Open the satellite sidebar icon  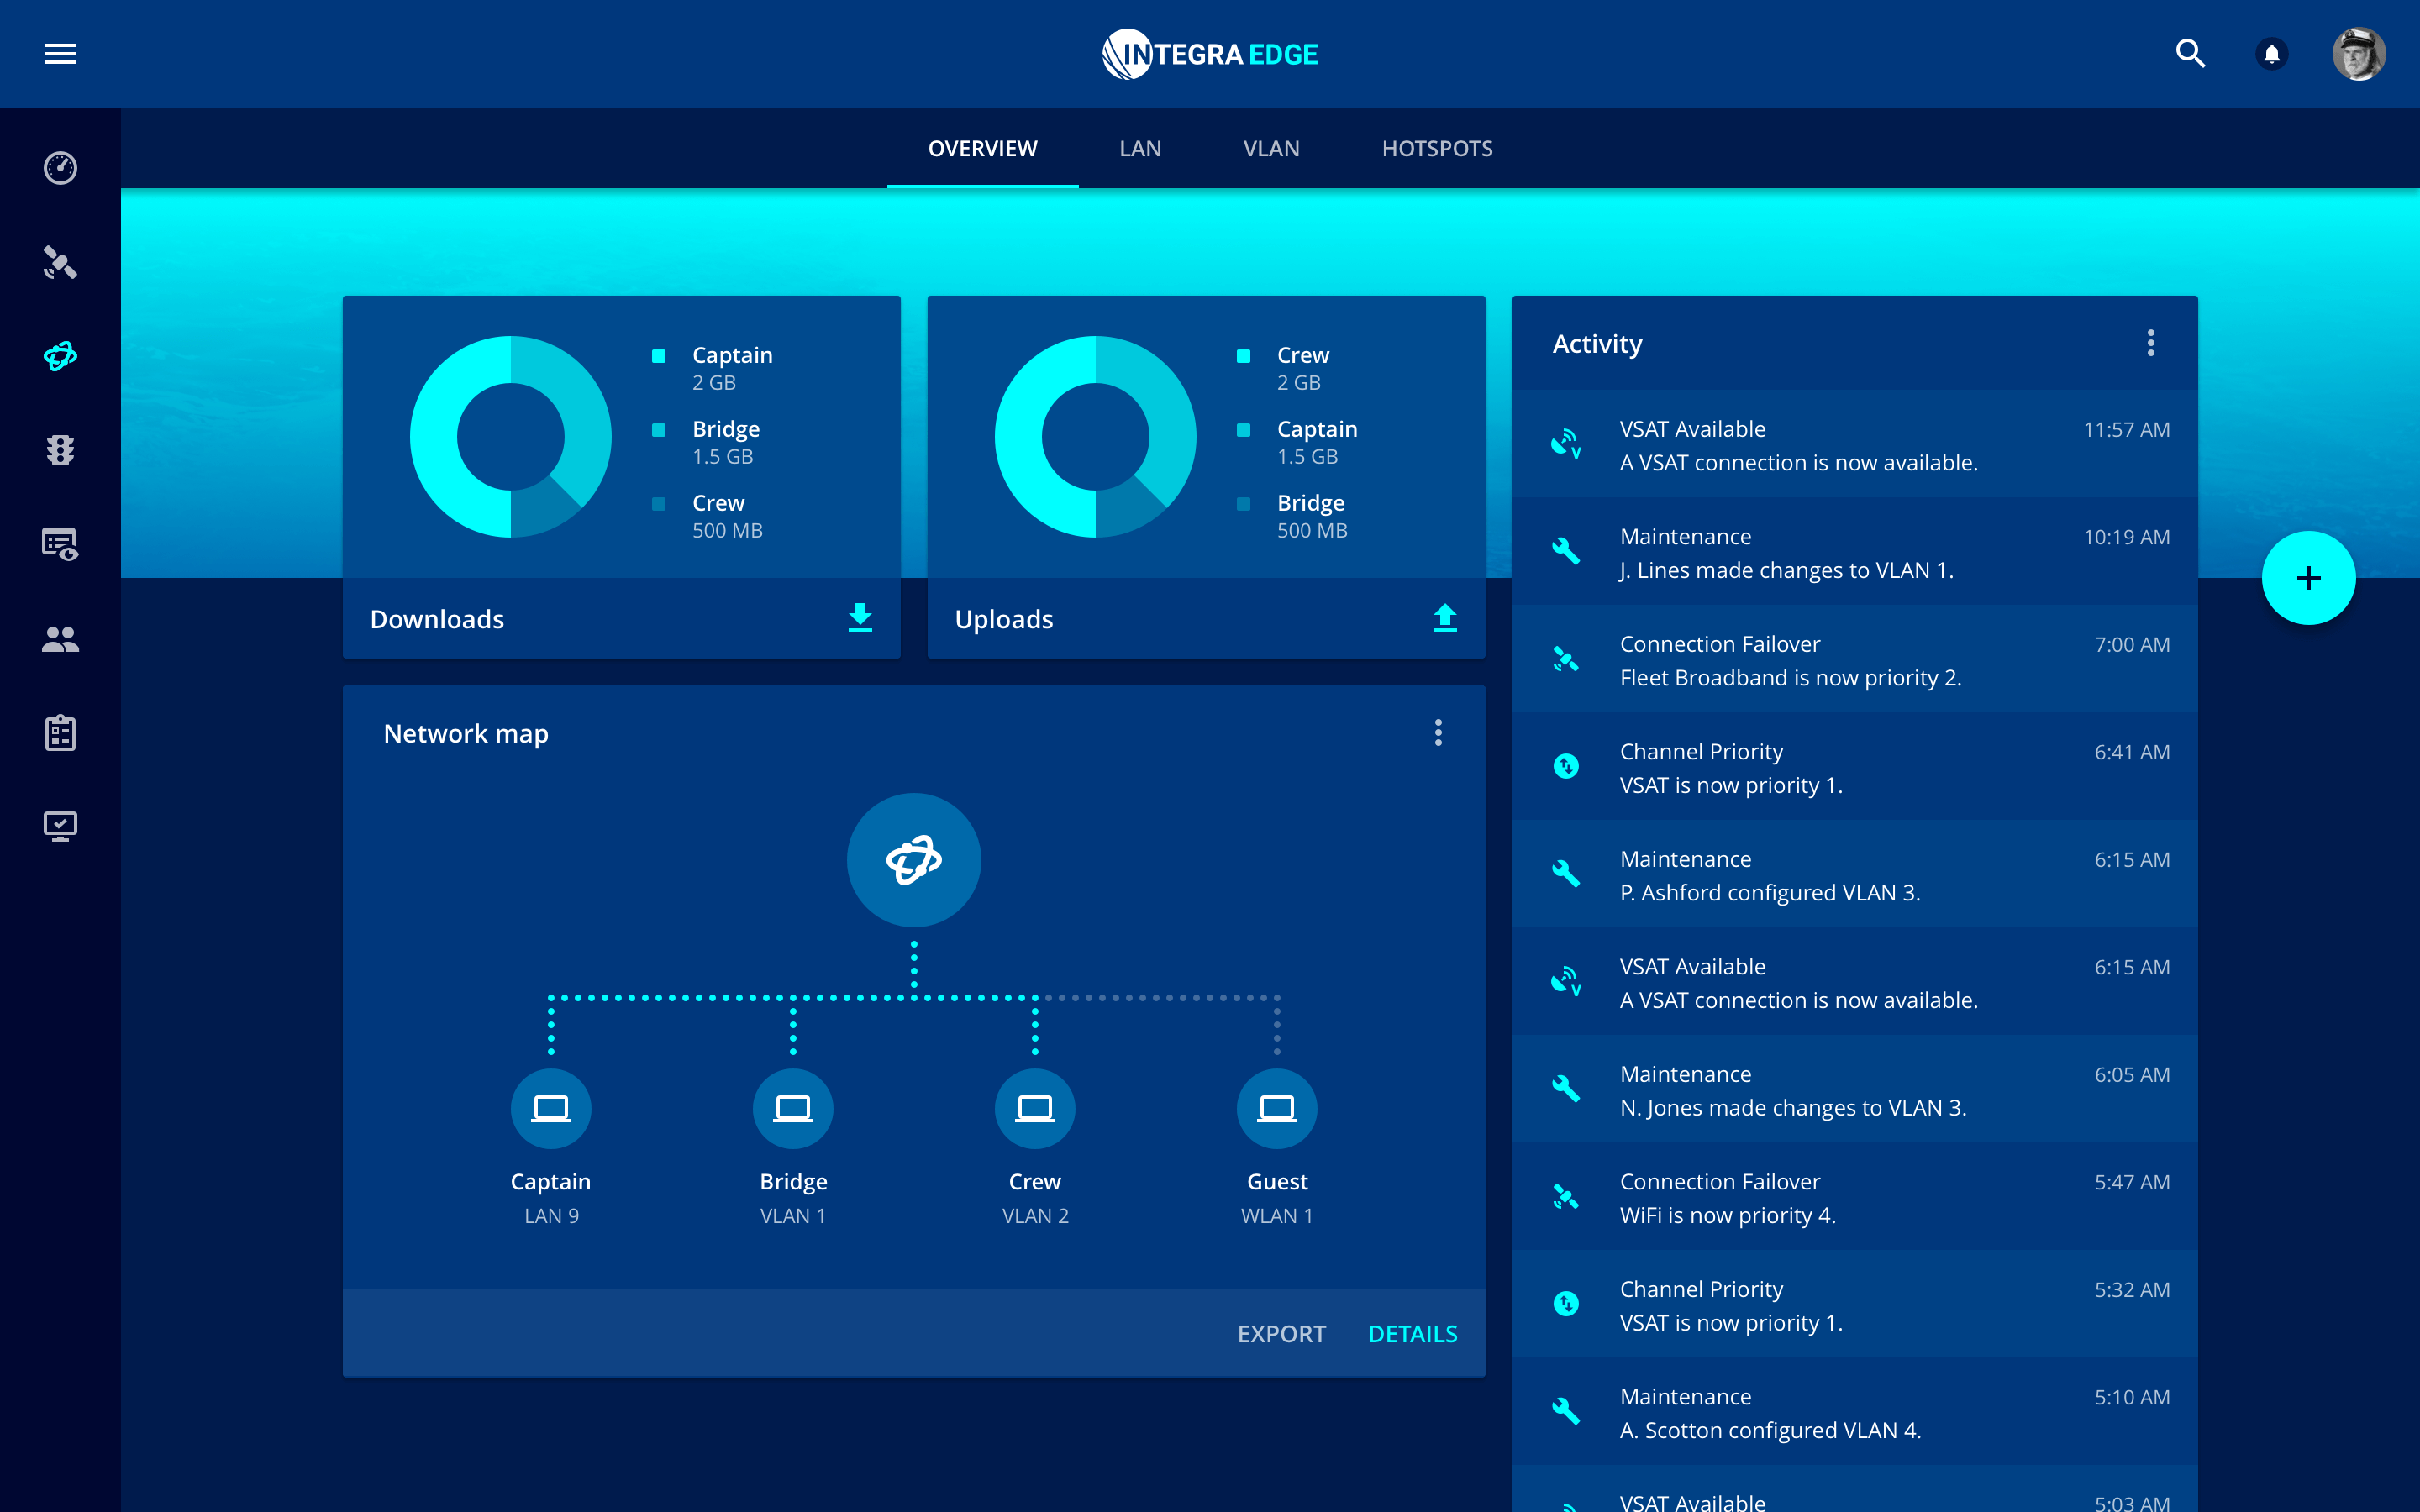coord(60,263)
